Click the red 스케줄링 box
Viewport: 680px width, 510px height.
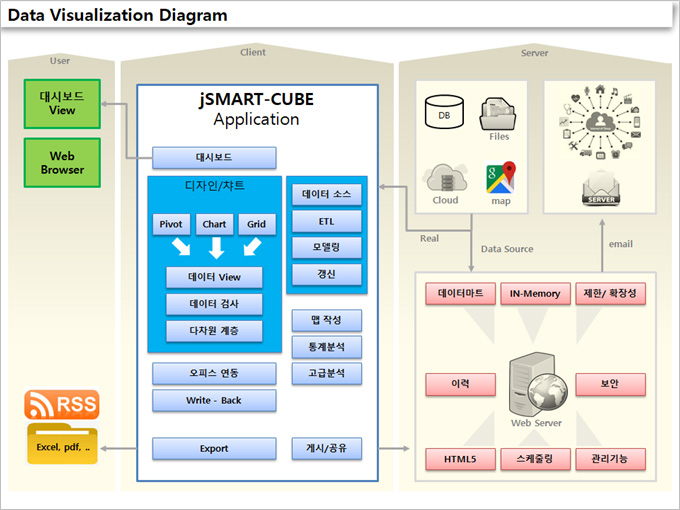535,459
